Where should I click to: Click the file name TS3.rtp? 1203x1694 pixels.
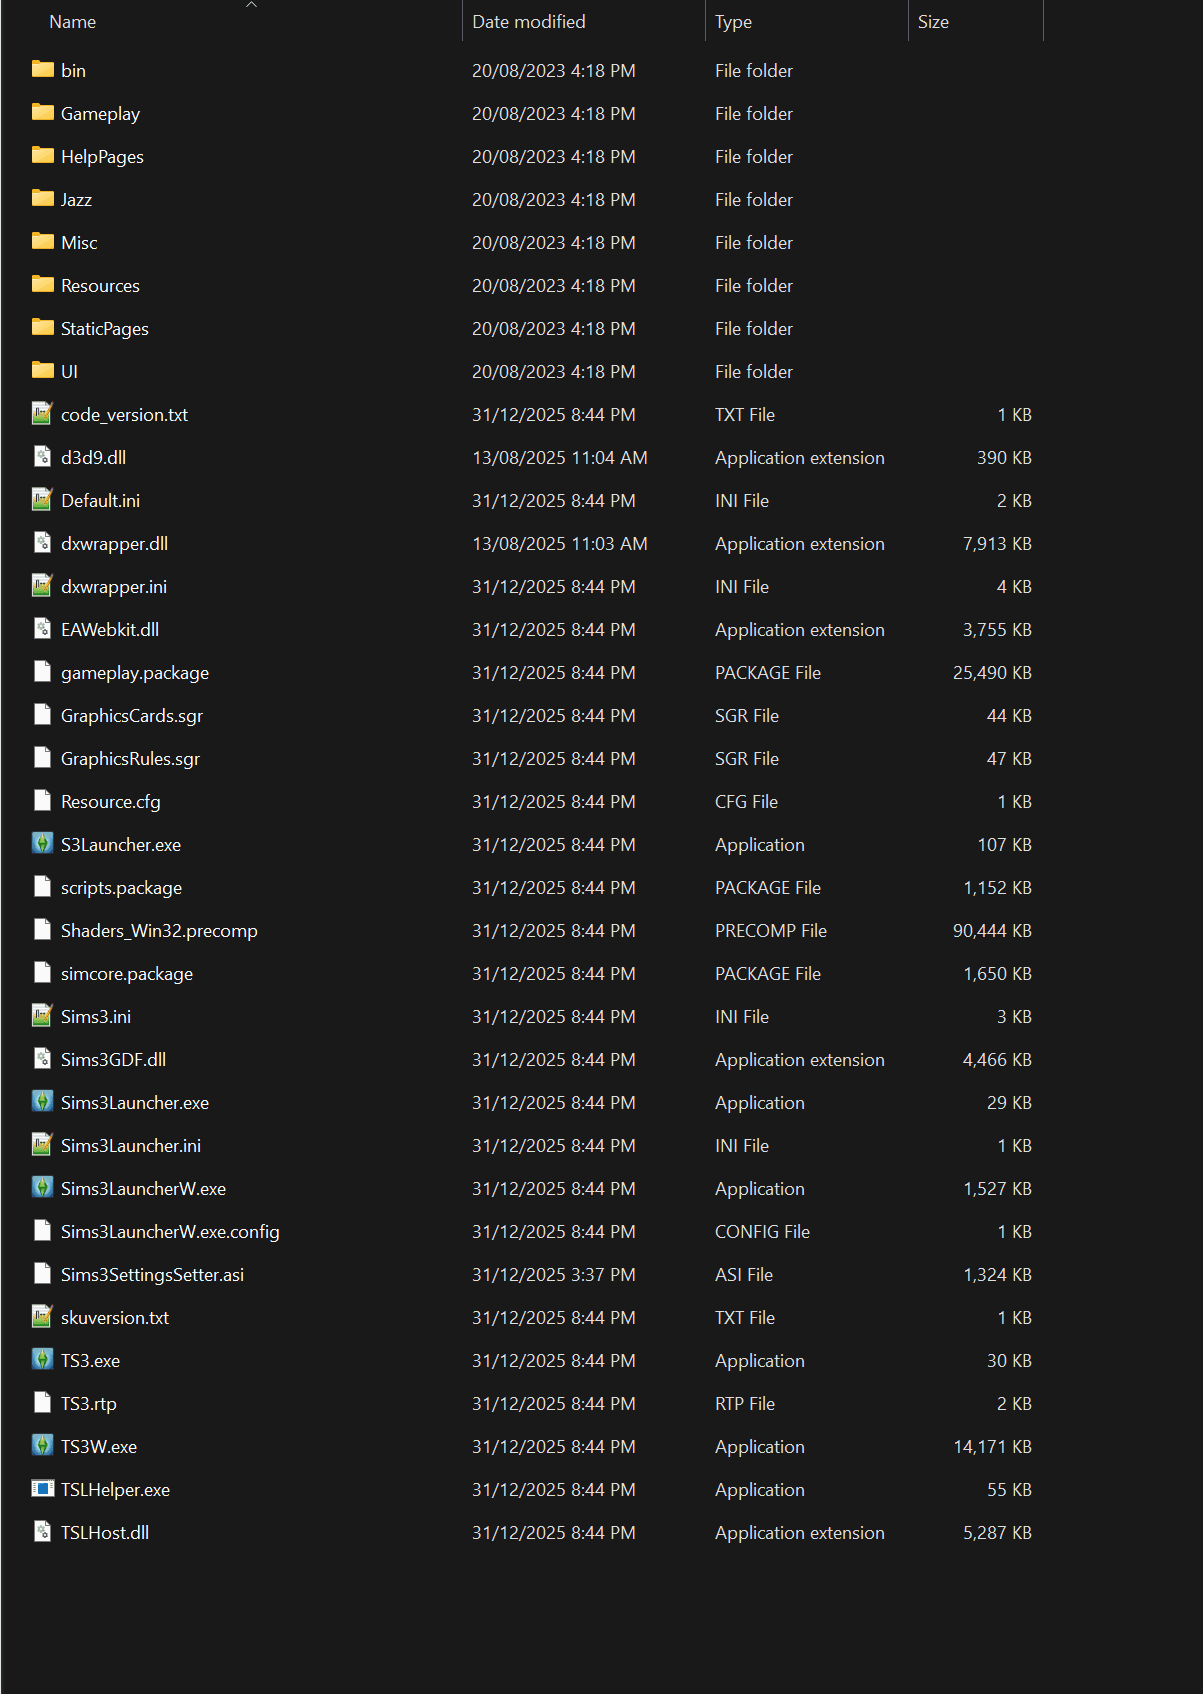(89, 1404)
